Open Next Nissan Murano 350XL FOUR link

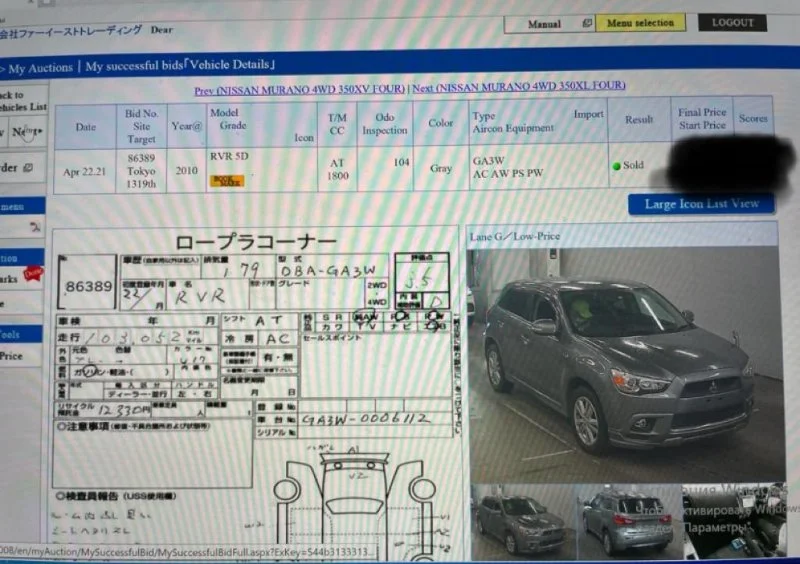tap(518, 86)
